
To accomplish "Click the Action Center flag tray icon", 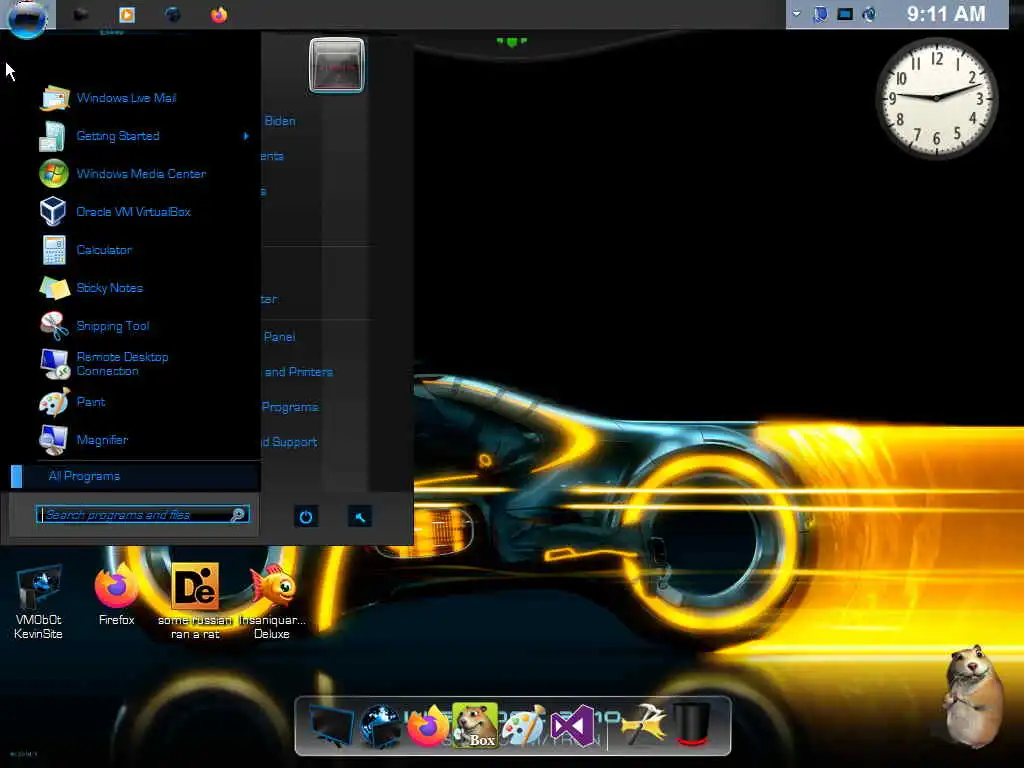I will coord(820,14).
